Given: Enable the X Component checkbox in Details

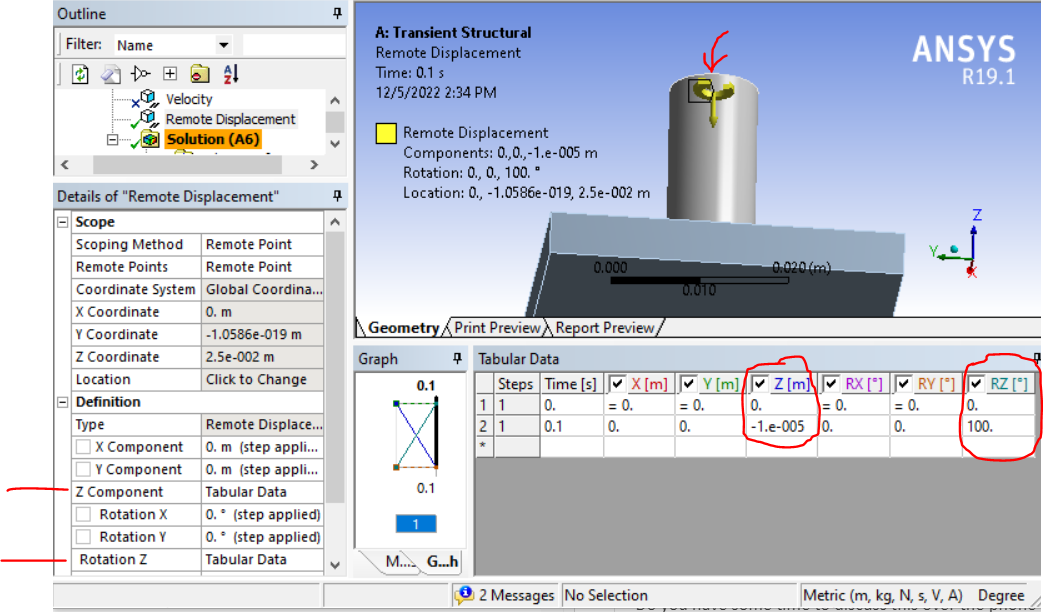Looking at the screenshot, I should pyautogui.click(x=84, y=447).
